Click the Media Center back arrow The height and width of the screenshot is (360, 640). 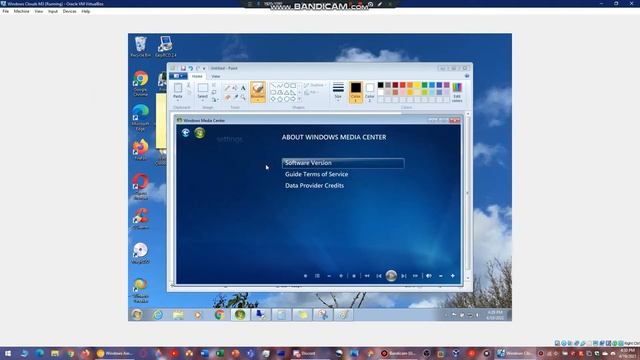186,133
